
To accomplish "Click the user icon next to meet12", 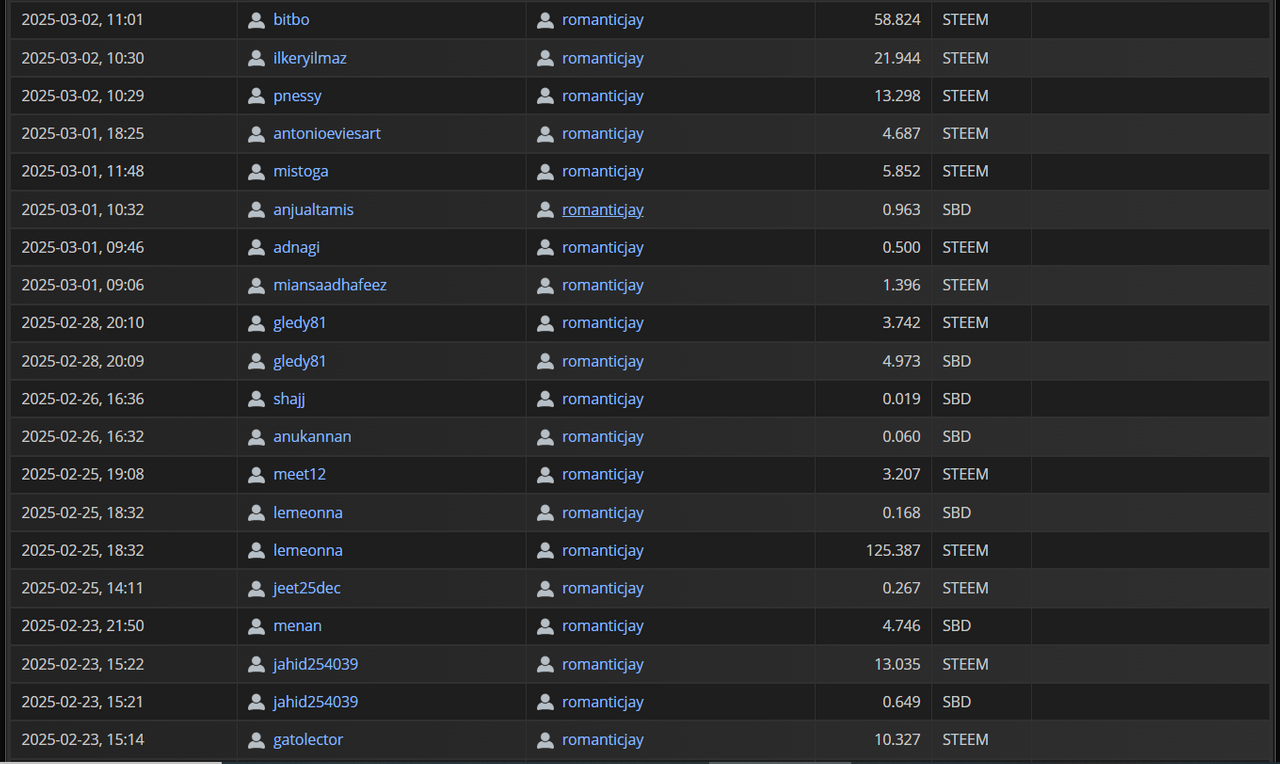I will point(256,474).
